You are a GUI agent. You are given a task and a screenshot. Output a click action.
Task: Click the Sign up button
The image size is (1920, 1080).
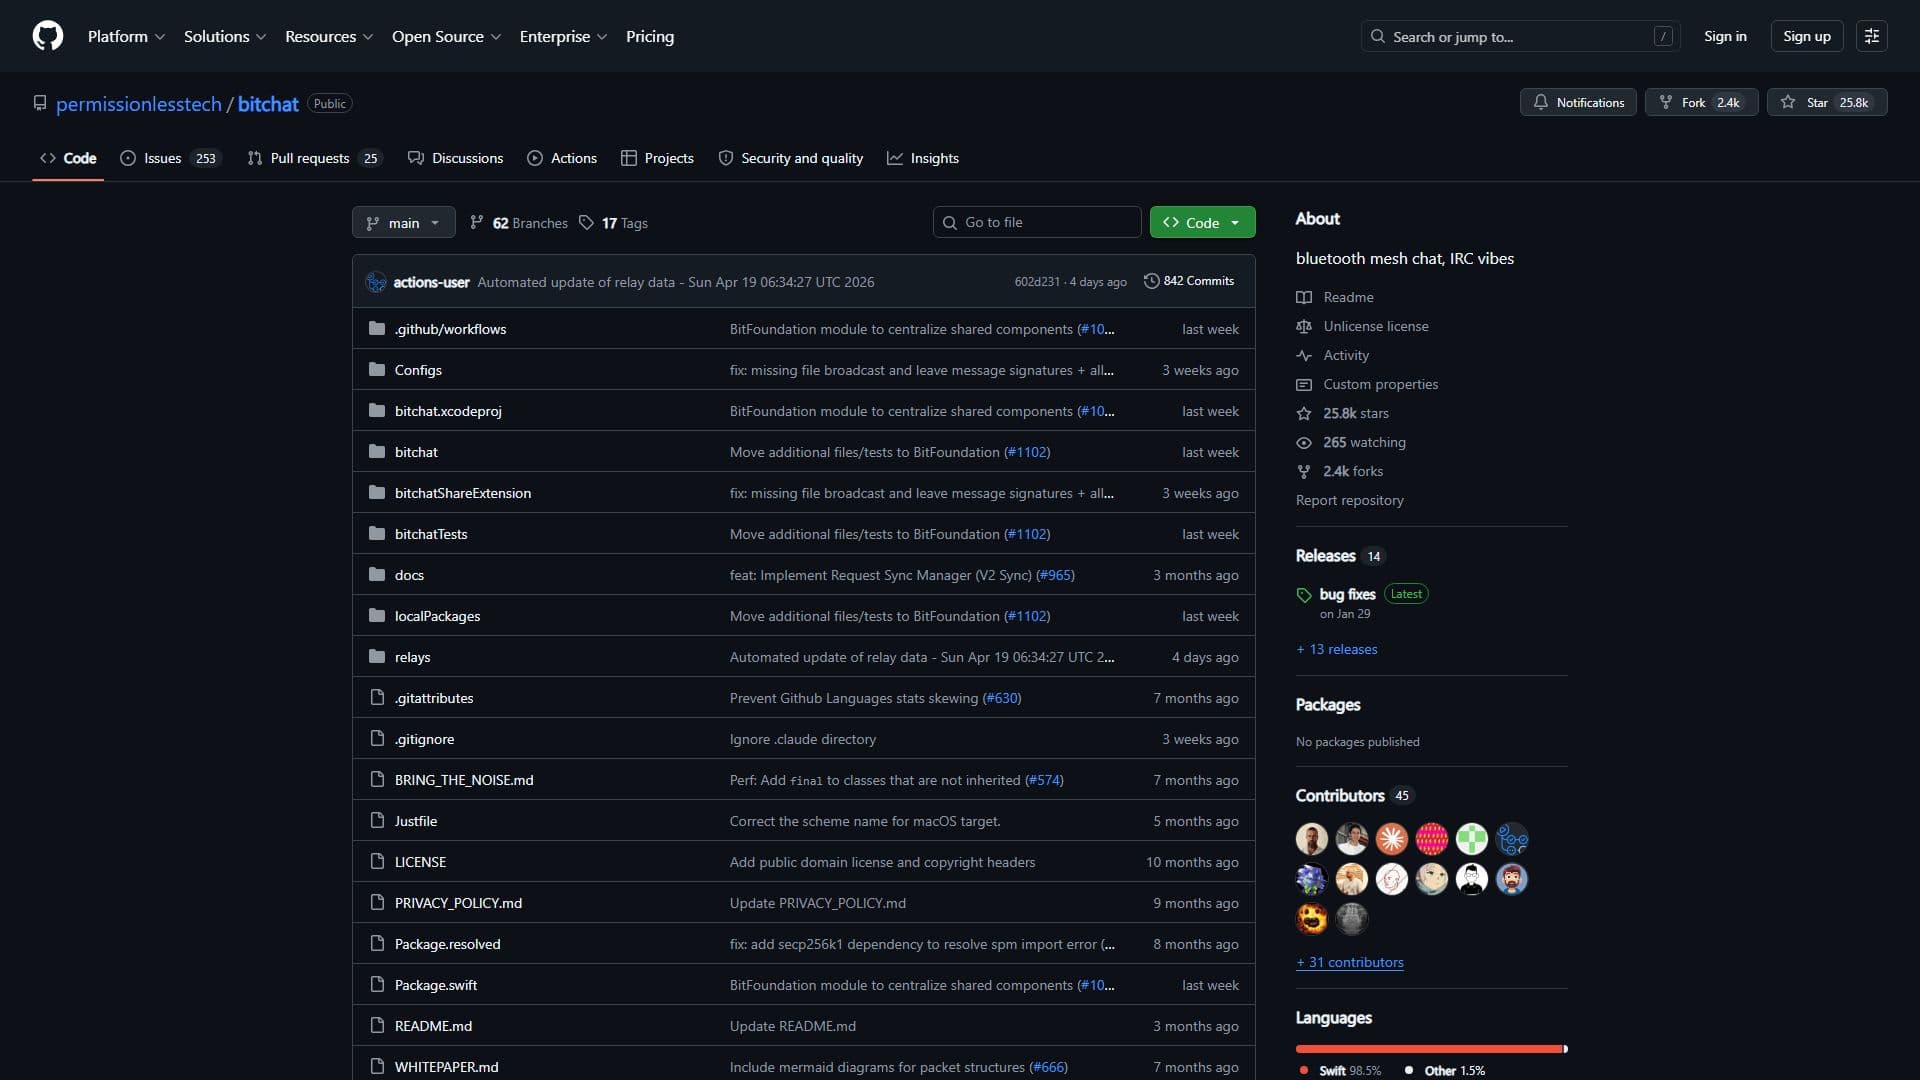point(1807,36)
